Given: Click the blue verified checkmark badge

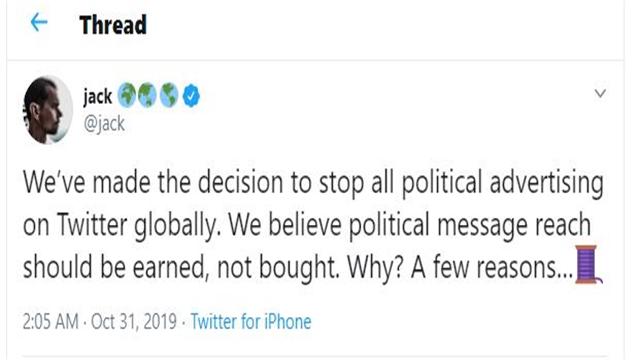Looking at the screenshot, I should 191,96.
